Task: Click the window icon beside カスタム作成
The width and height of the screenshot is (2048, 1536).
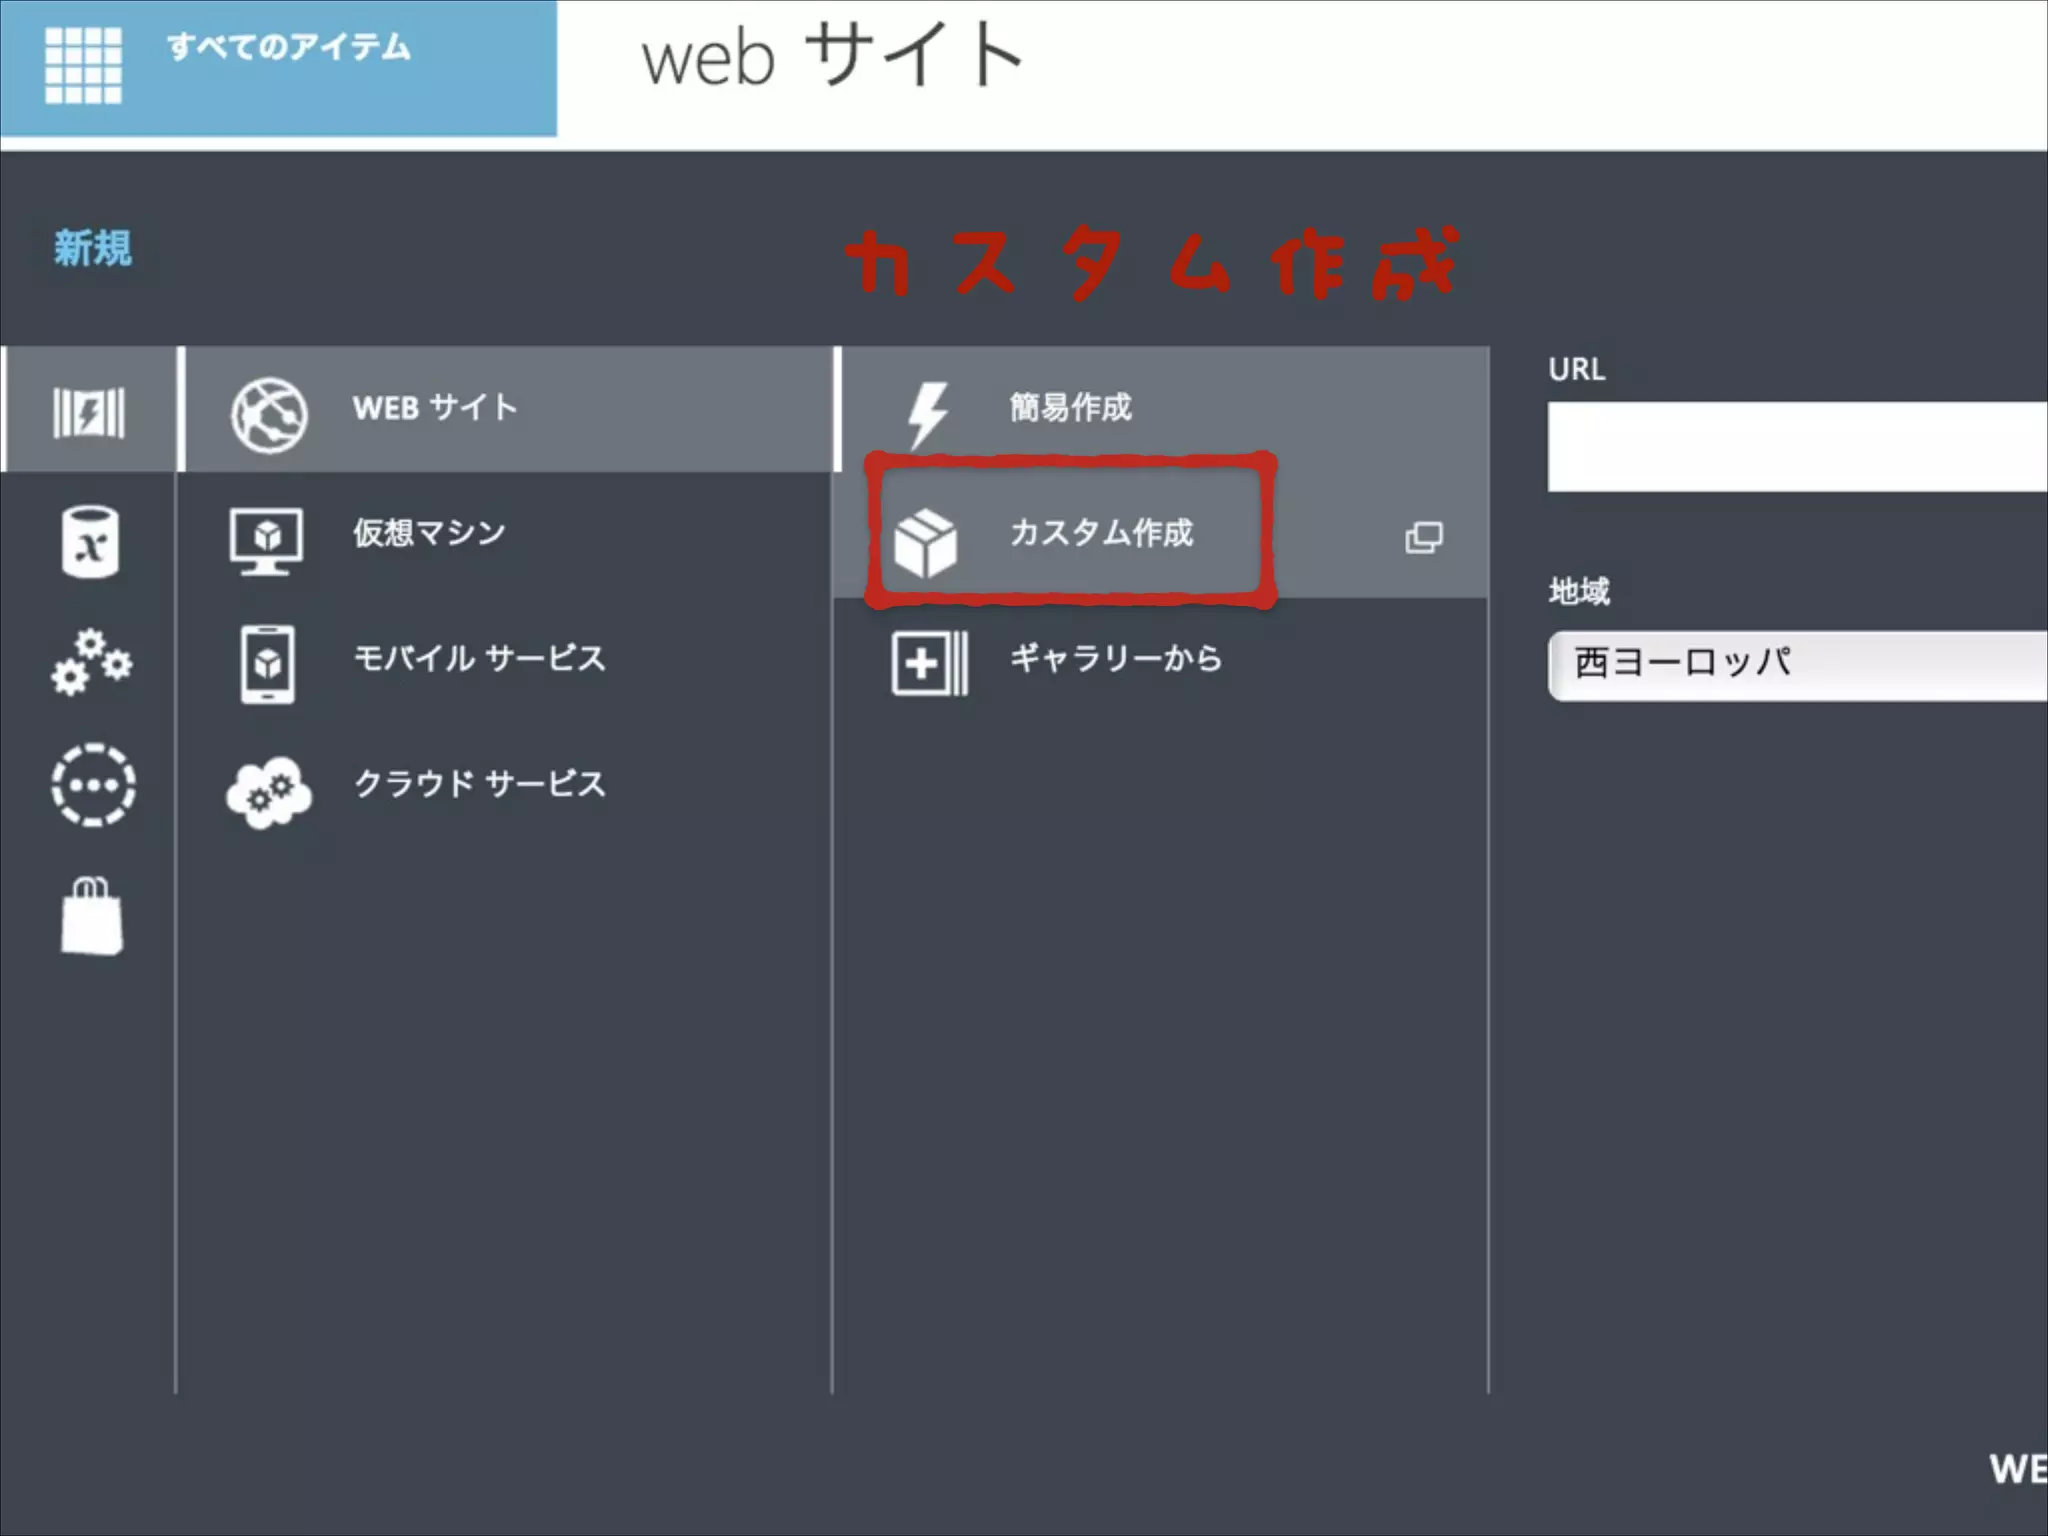Action: tap(1423, 537)
